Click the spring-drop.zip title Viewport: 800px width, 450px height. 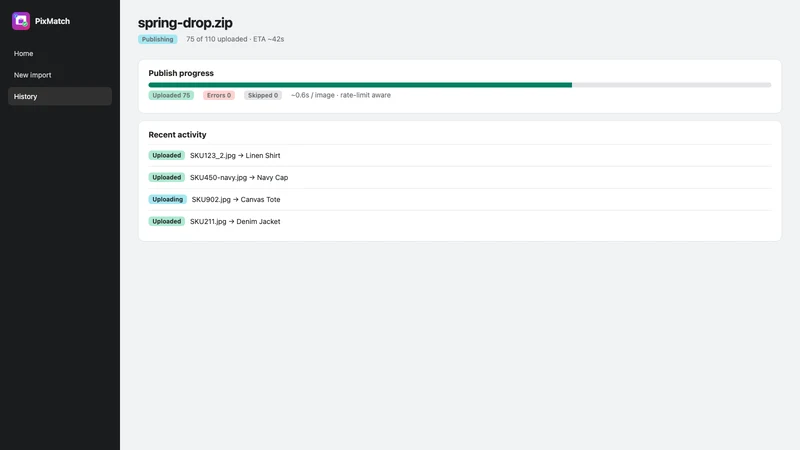pyautogui.click(x=185, y=23)
